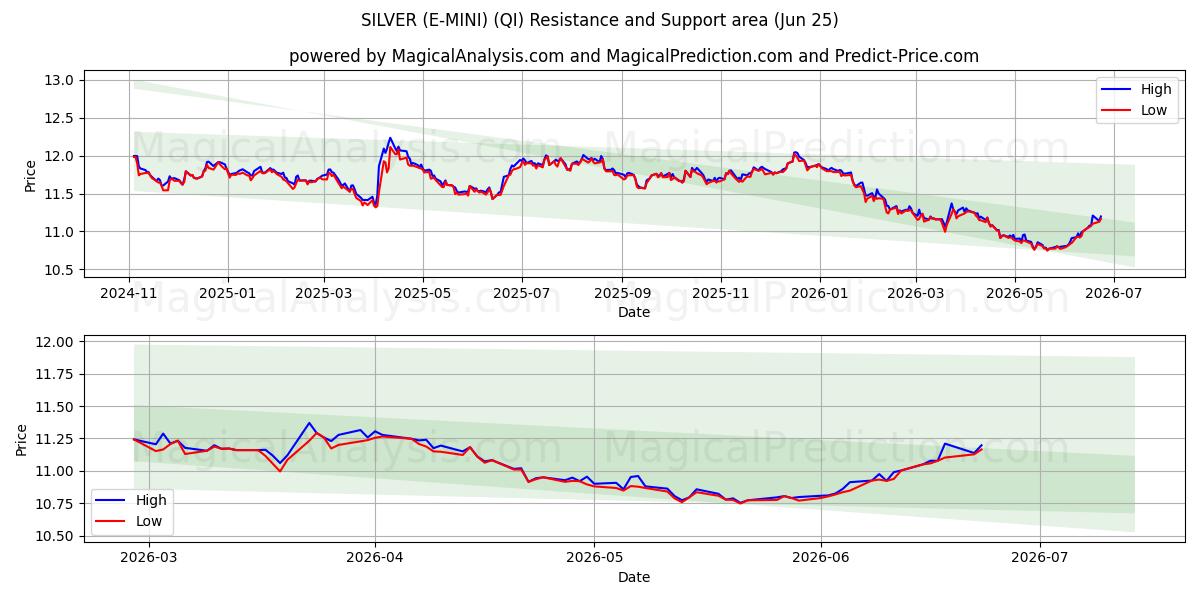This screenshot has width=1200, height=600.
Task: Click top chart x-axis label '2025-03'
Action: click(x=324, y=293)
